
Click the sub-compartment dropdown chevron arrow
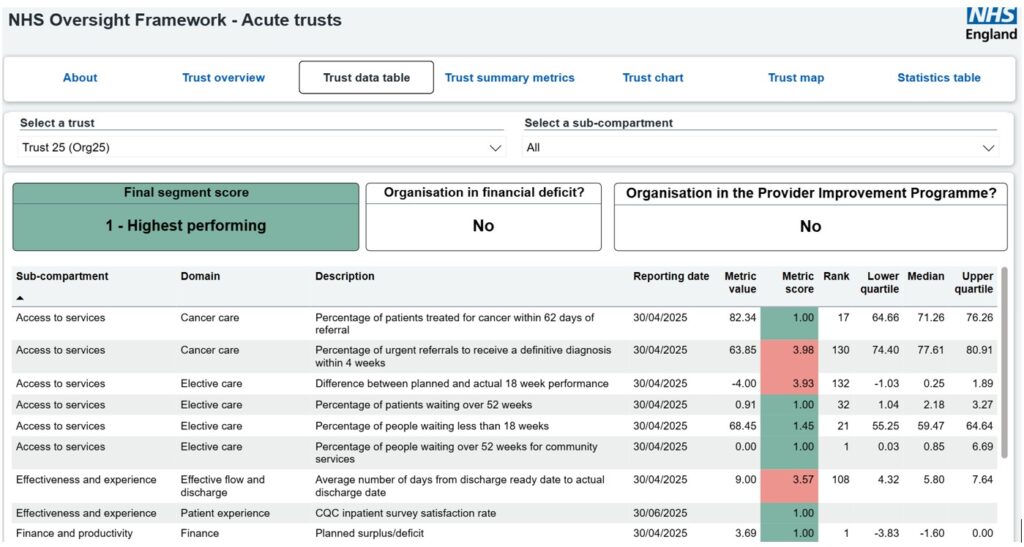989,148
